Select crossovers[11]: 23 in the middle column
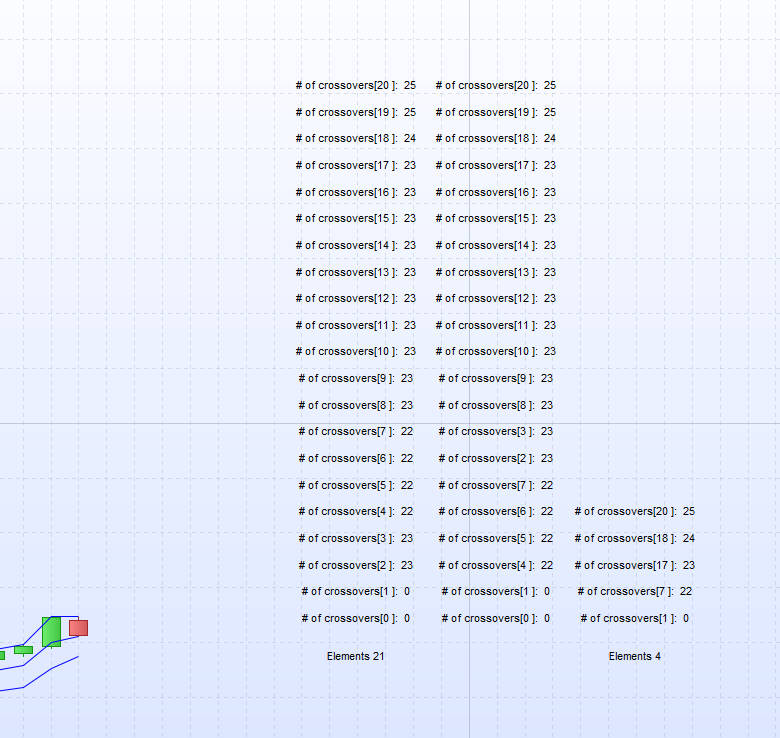The width and height of the screenshot is (780, 738). (x=495, y=325)
